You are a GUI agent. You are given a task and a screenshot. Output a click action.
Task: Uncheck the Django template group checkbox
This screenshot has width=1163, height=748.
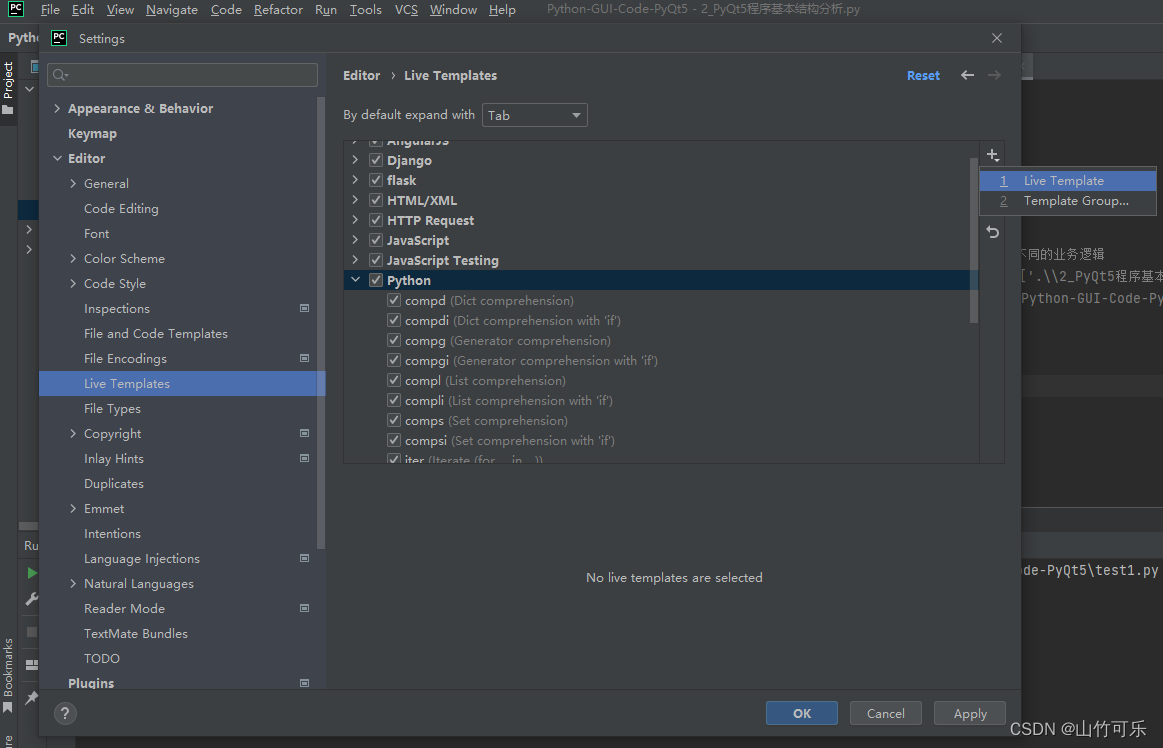point(376,160)
